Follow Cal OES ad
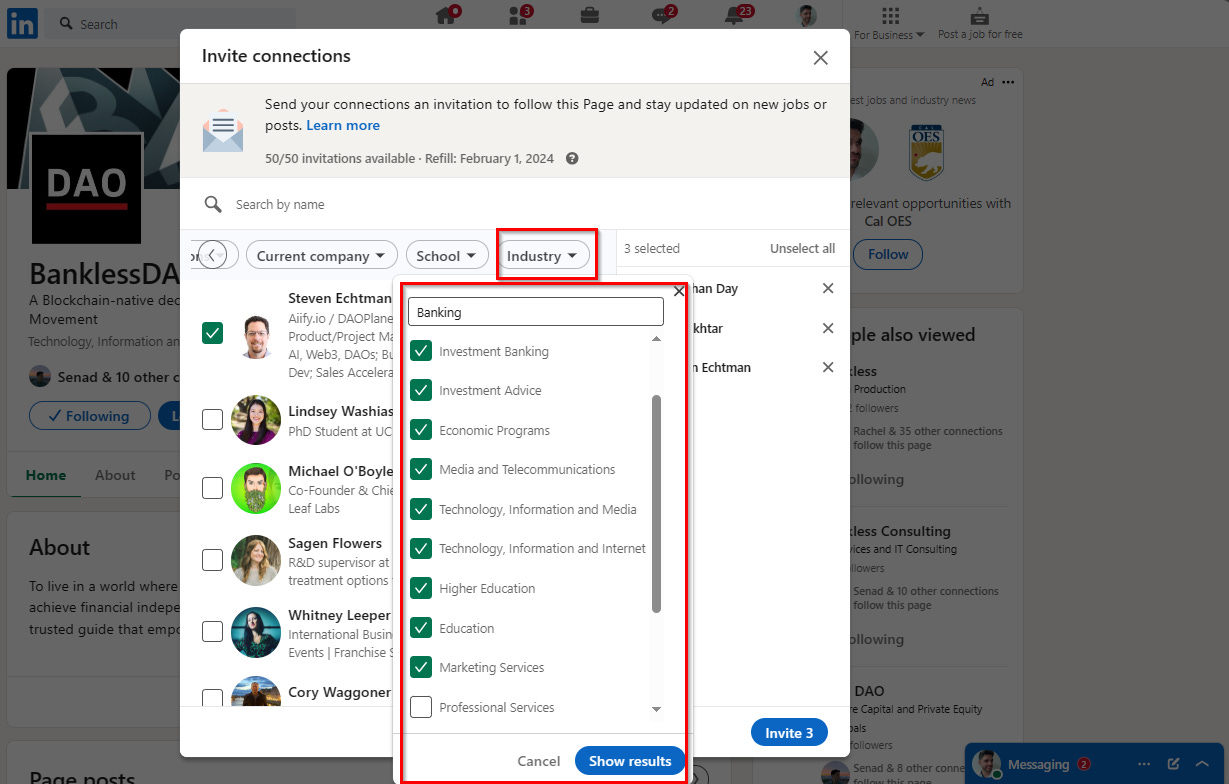 click(888, 254)
